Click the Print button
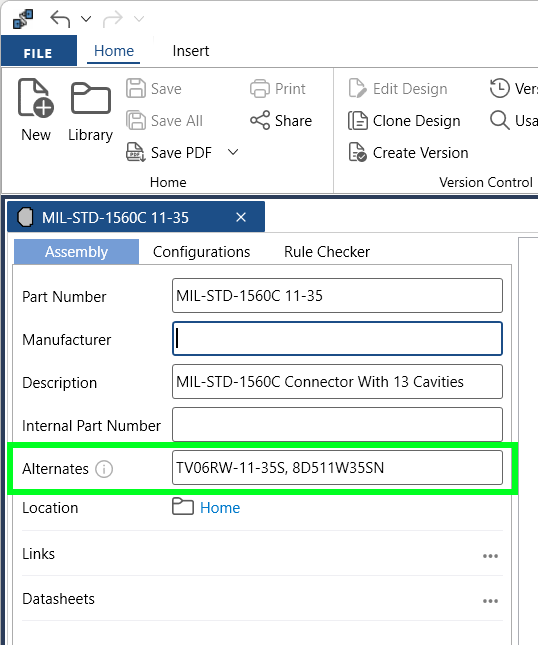Viewport: 538px width, 645px height. pos(278,88)
